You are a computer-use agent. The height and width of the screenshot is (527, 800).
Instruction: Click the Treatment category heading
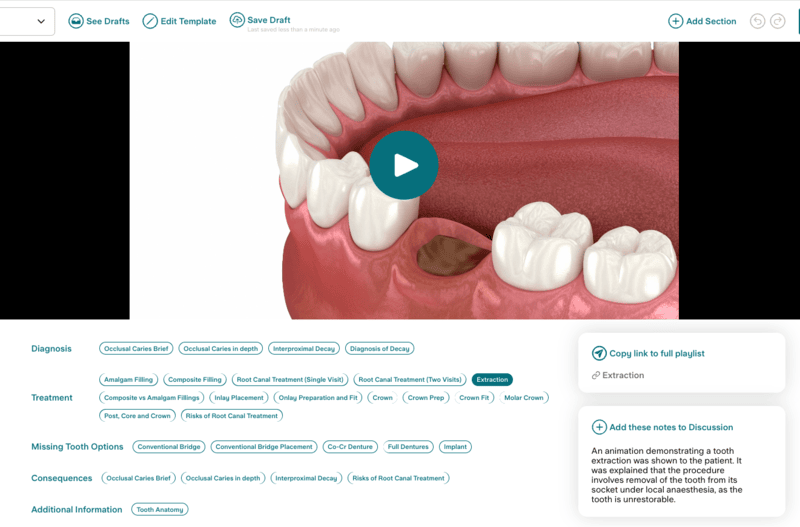pyautogui.click(x=52, y=397)
